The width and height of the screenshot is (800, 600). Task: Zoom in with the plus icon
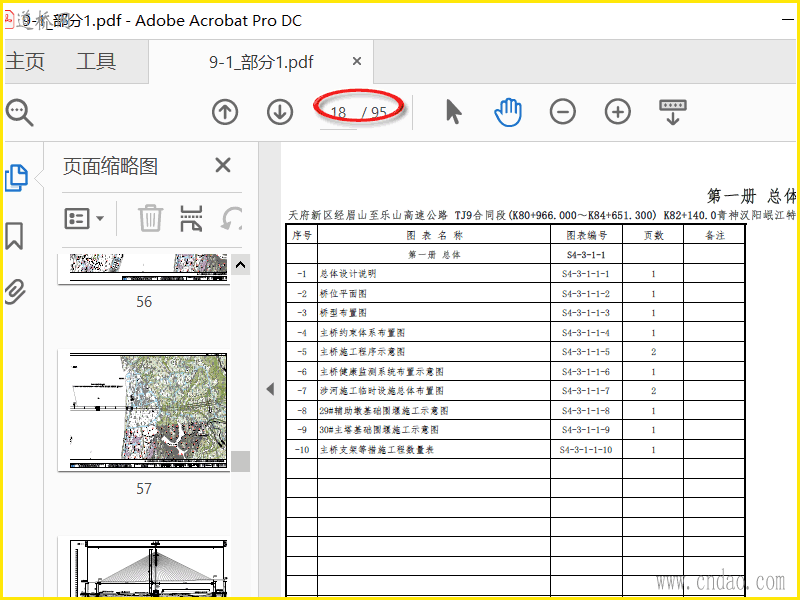tap(618, 112)
